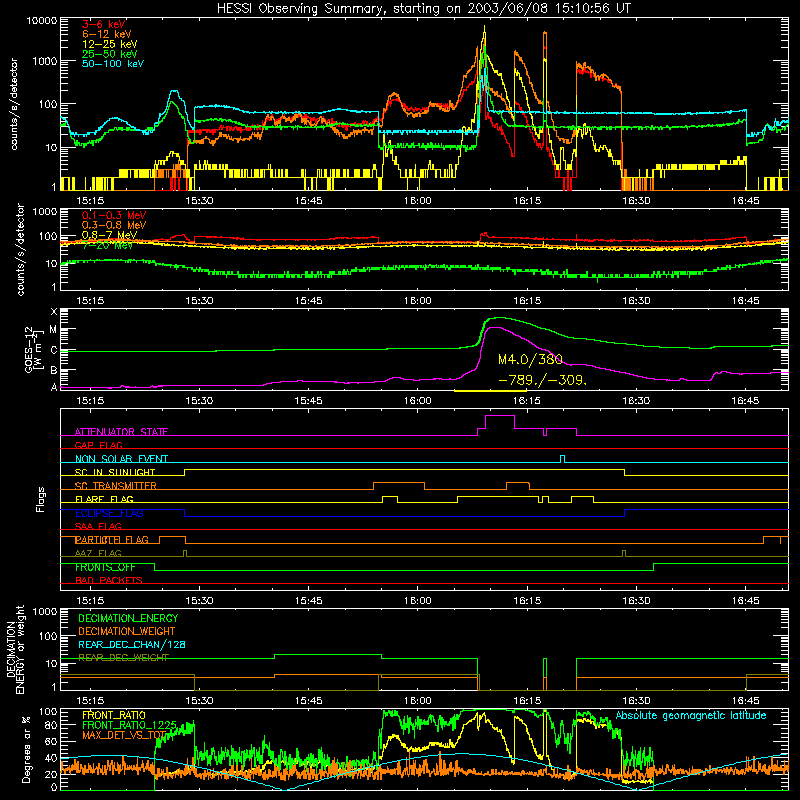Image resolution: width=800 pixels, height=800 pixels.
Task: Click the B flare class label on GOES axis
Action: coord(54,370)
